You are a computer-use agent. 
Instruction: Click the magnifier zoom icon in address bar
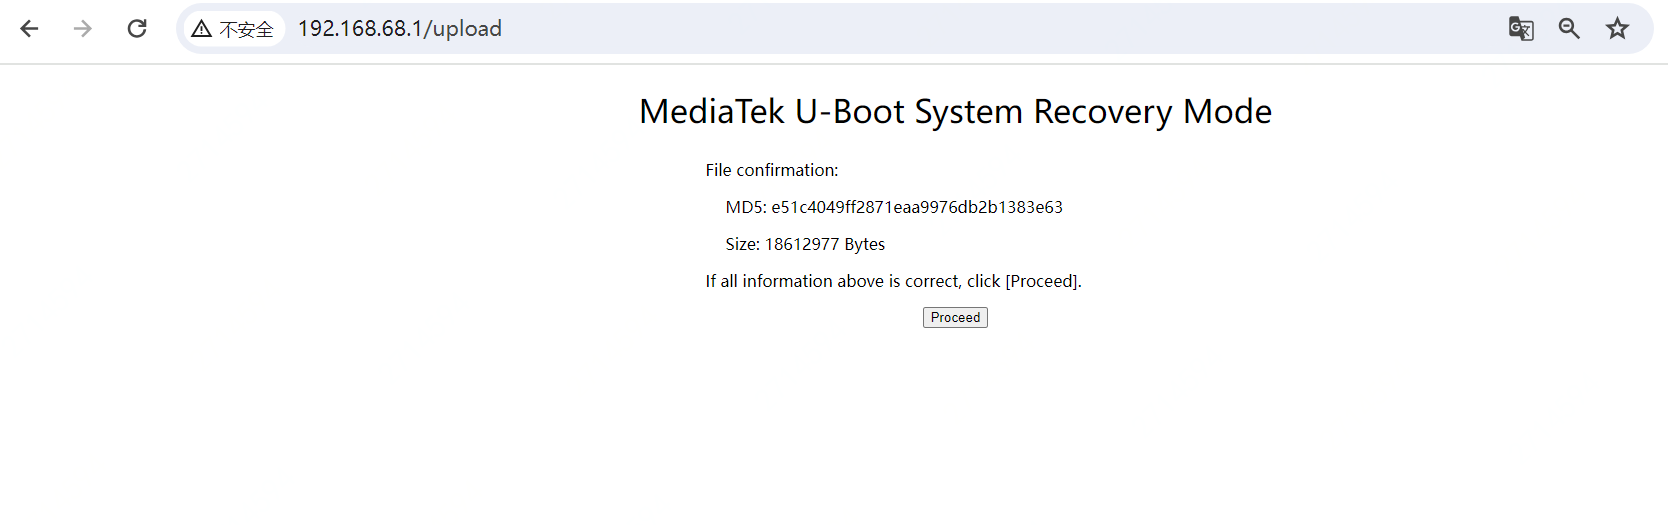pyautogui.click(x=1569, y=29)
